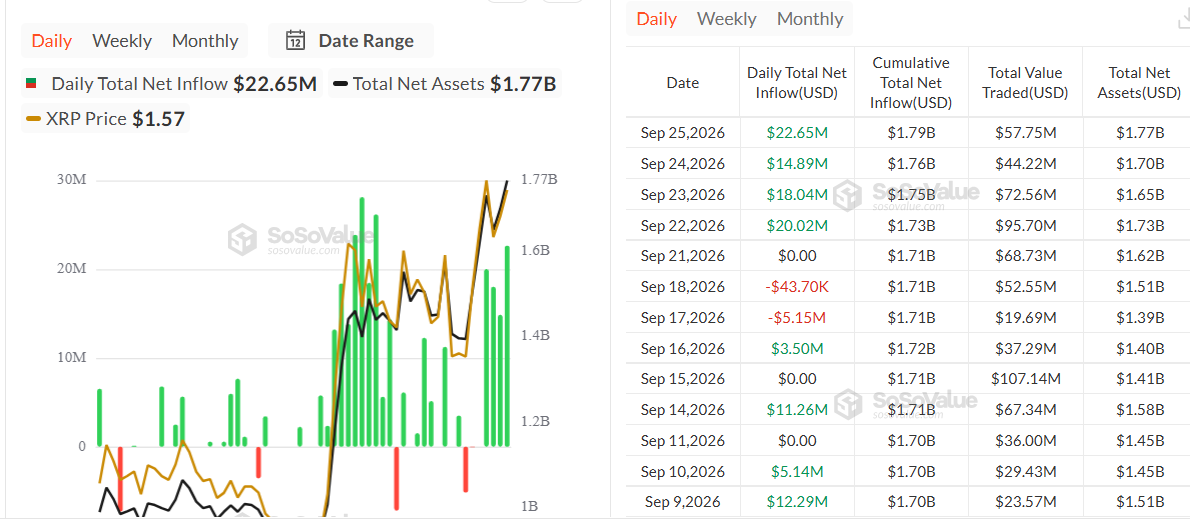Image resolution: width=1190 pixels, height=520 pixels.
Task: Click the $5.14M net inflow cell
Action: tap(797, 471)
